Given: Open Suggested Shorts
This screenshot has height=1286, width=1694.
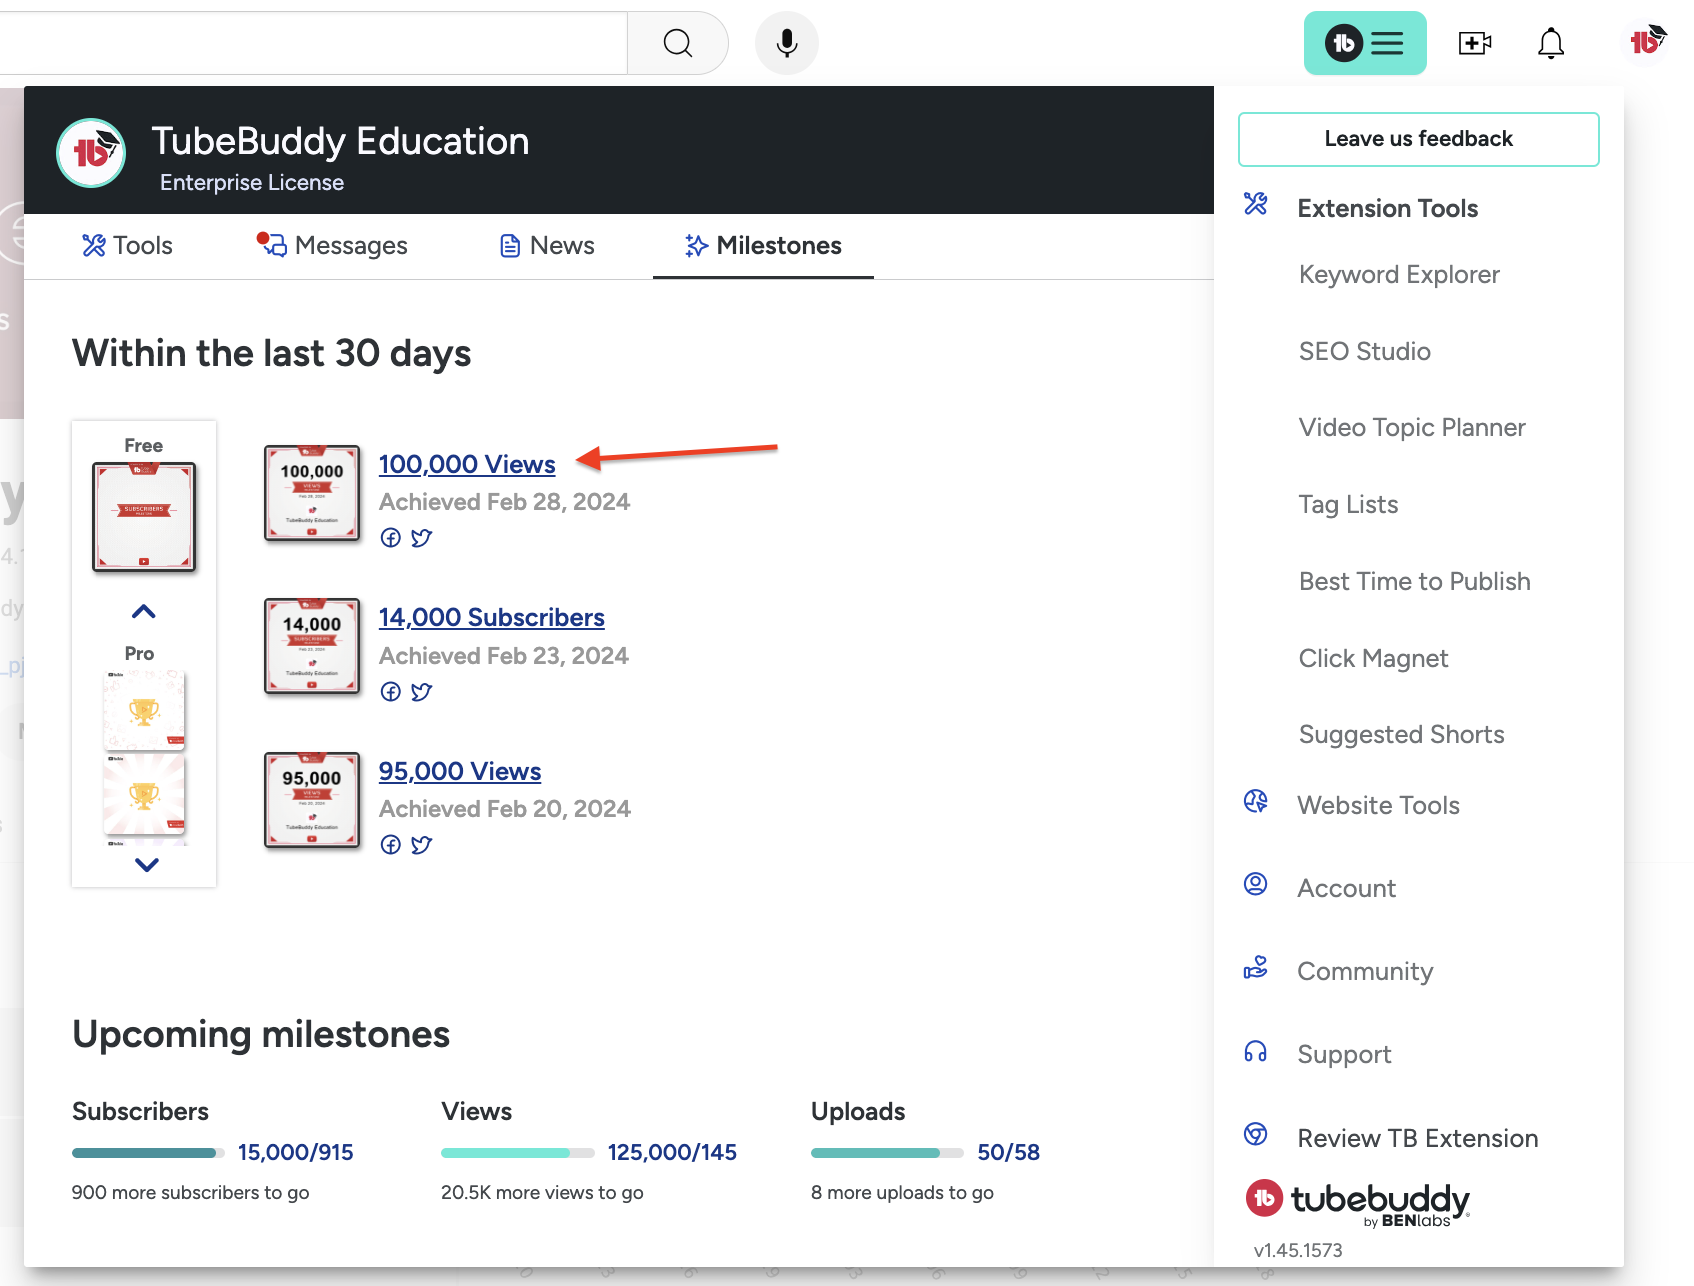Looking at the screenshot, I should (1401, 735).
